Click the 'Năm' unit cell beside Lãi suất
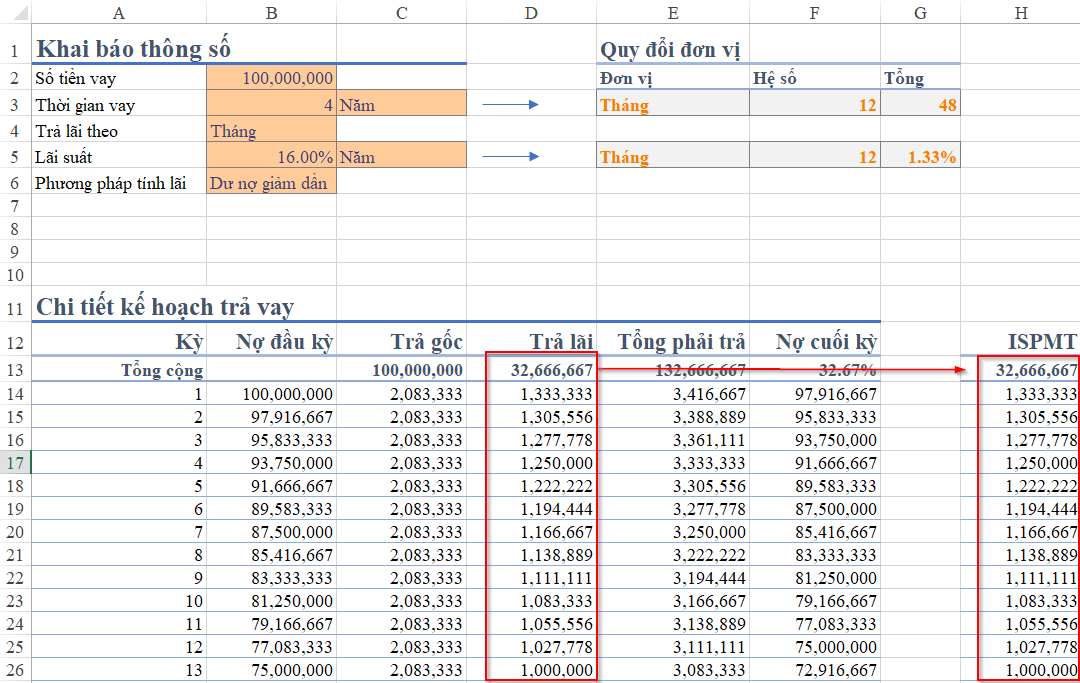The image size is (1080, 683). pos(402,156)
